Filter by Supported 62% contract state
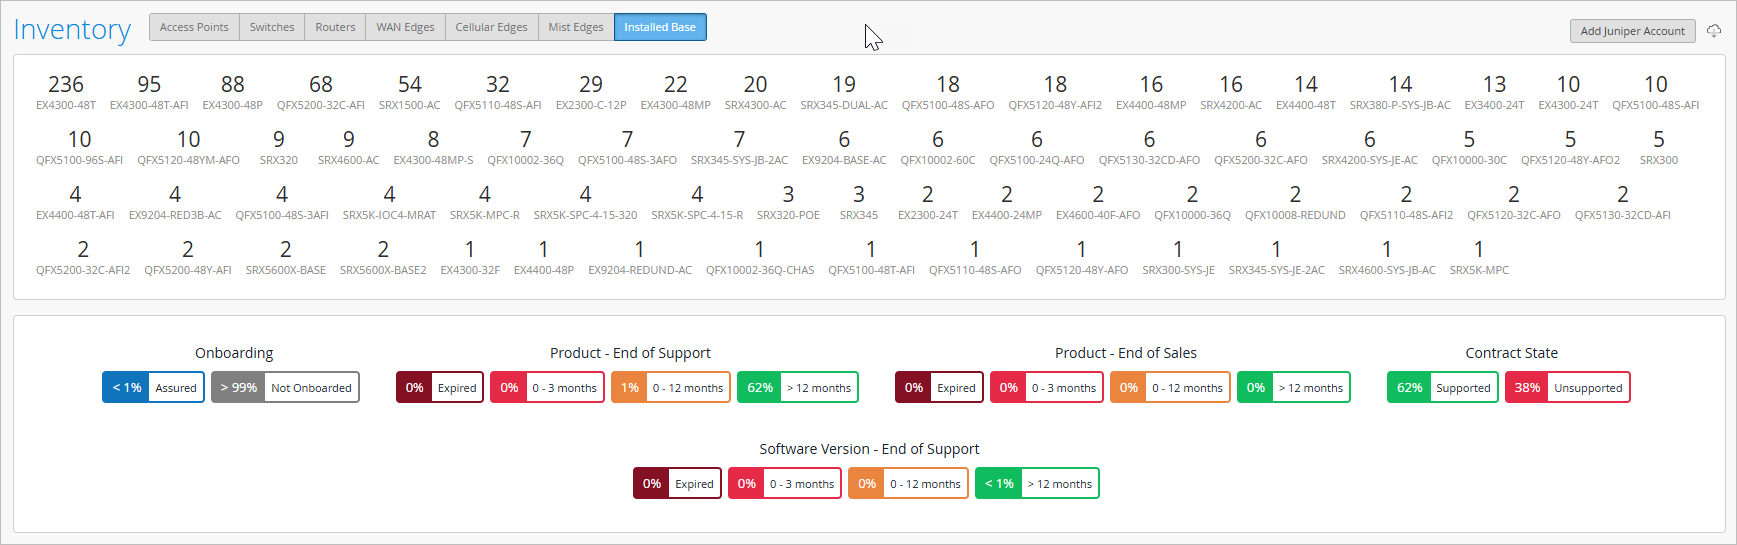This screenshot has height=545, width=1737. click(x=1442, y=387)
